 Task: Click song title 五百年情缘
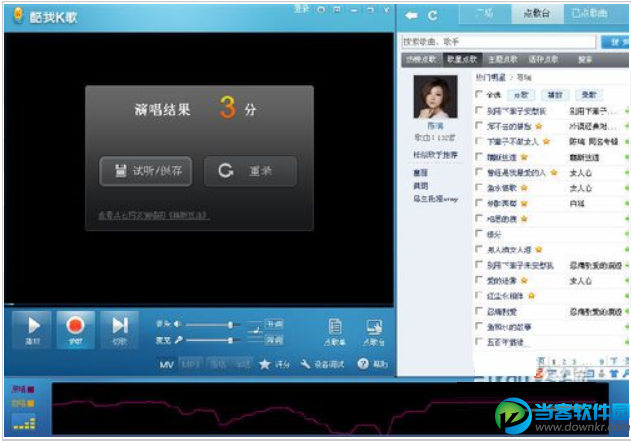click(505, 342)
